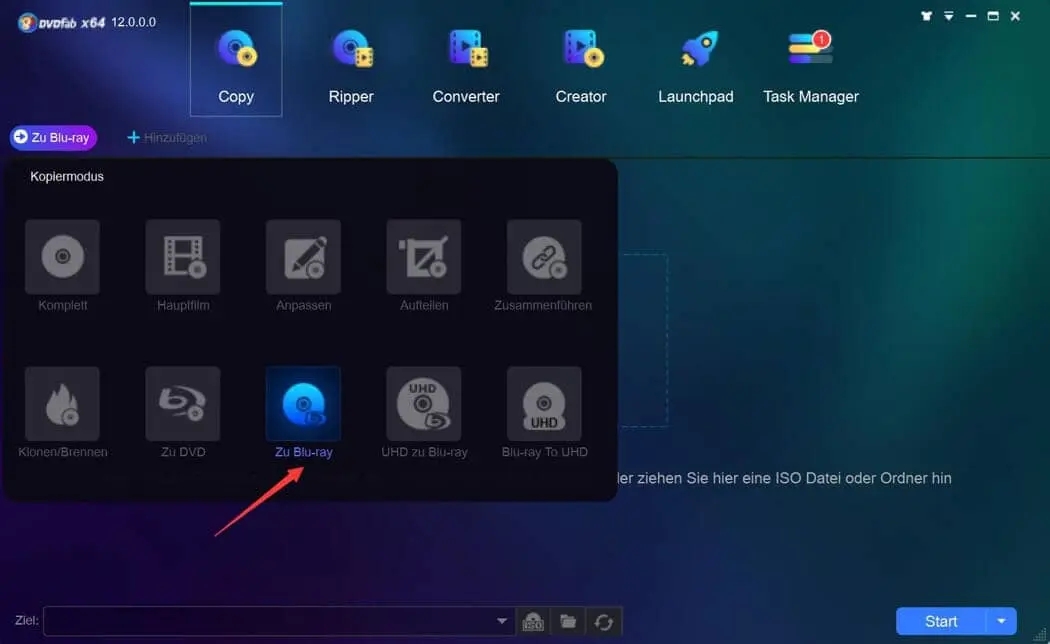This screenshot has width=1050, height=644.
Task: Pick the Zu DVD conversion mode
Action: (183, 404)
